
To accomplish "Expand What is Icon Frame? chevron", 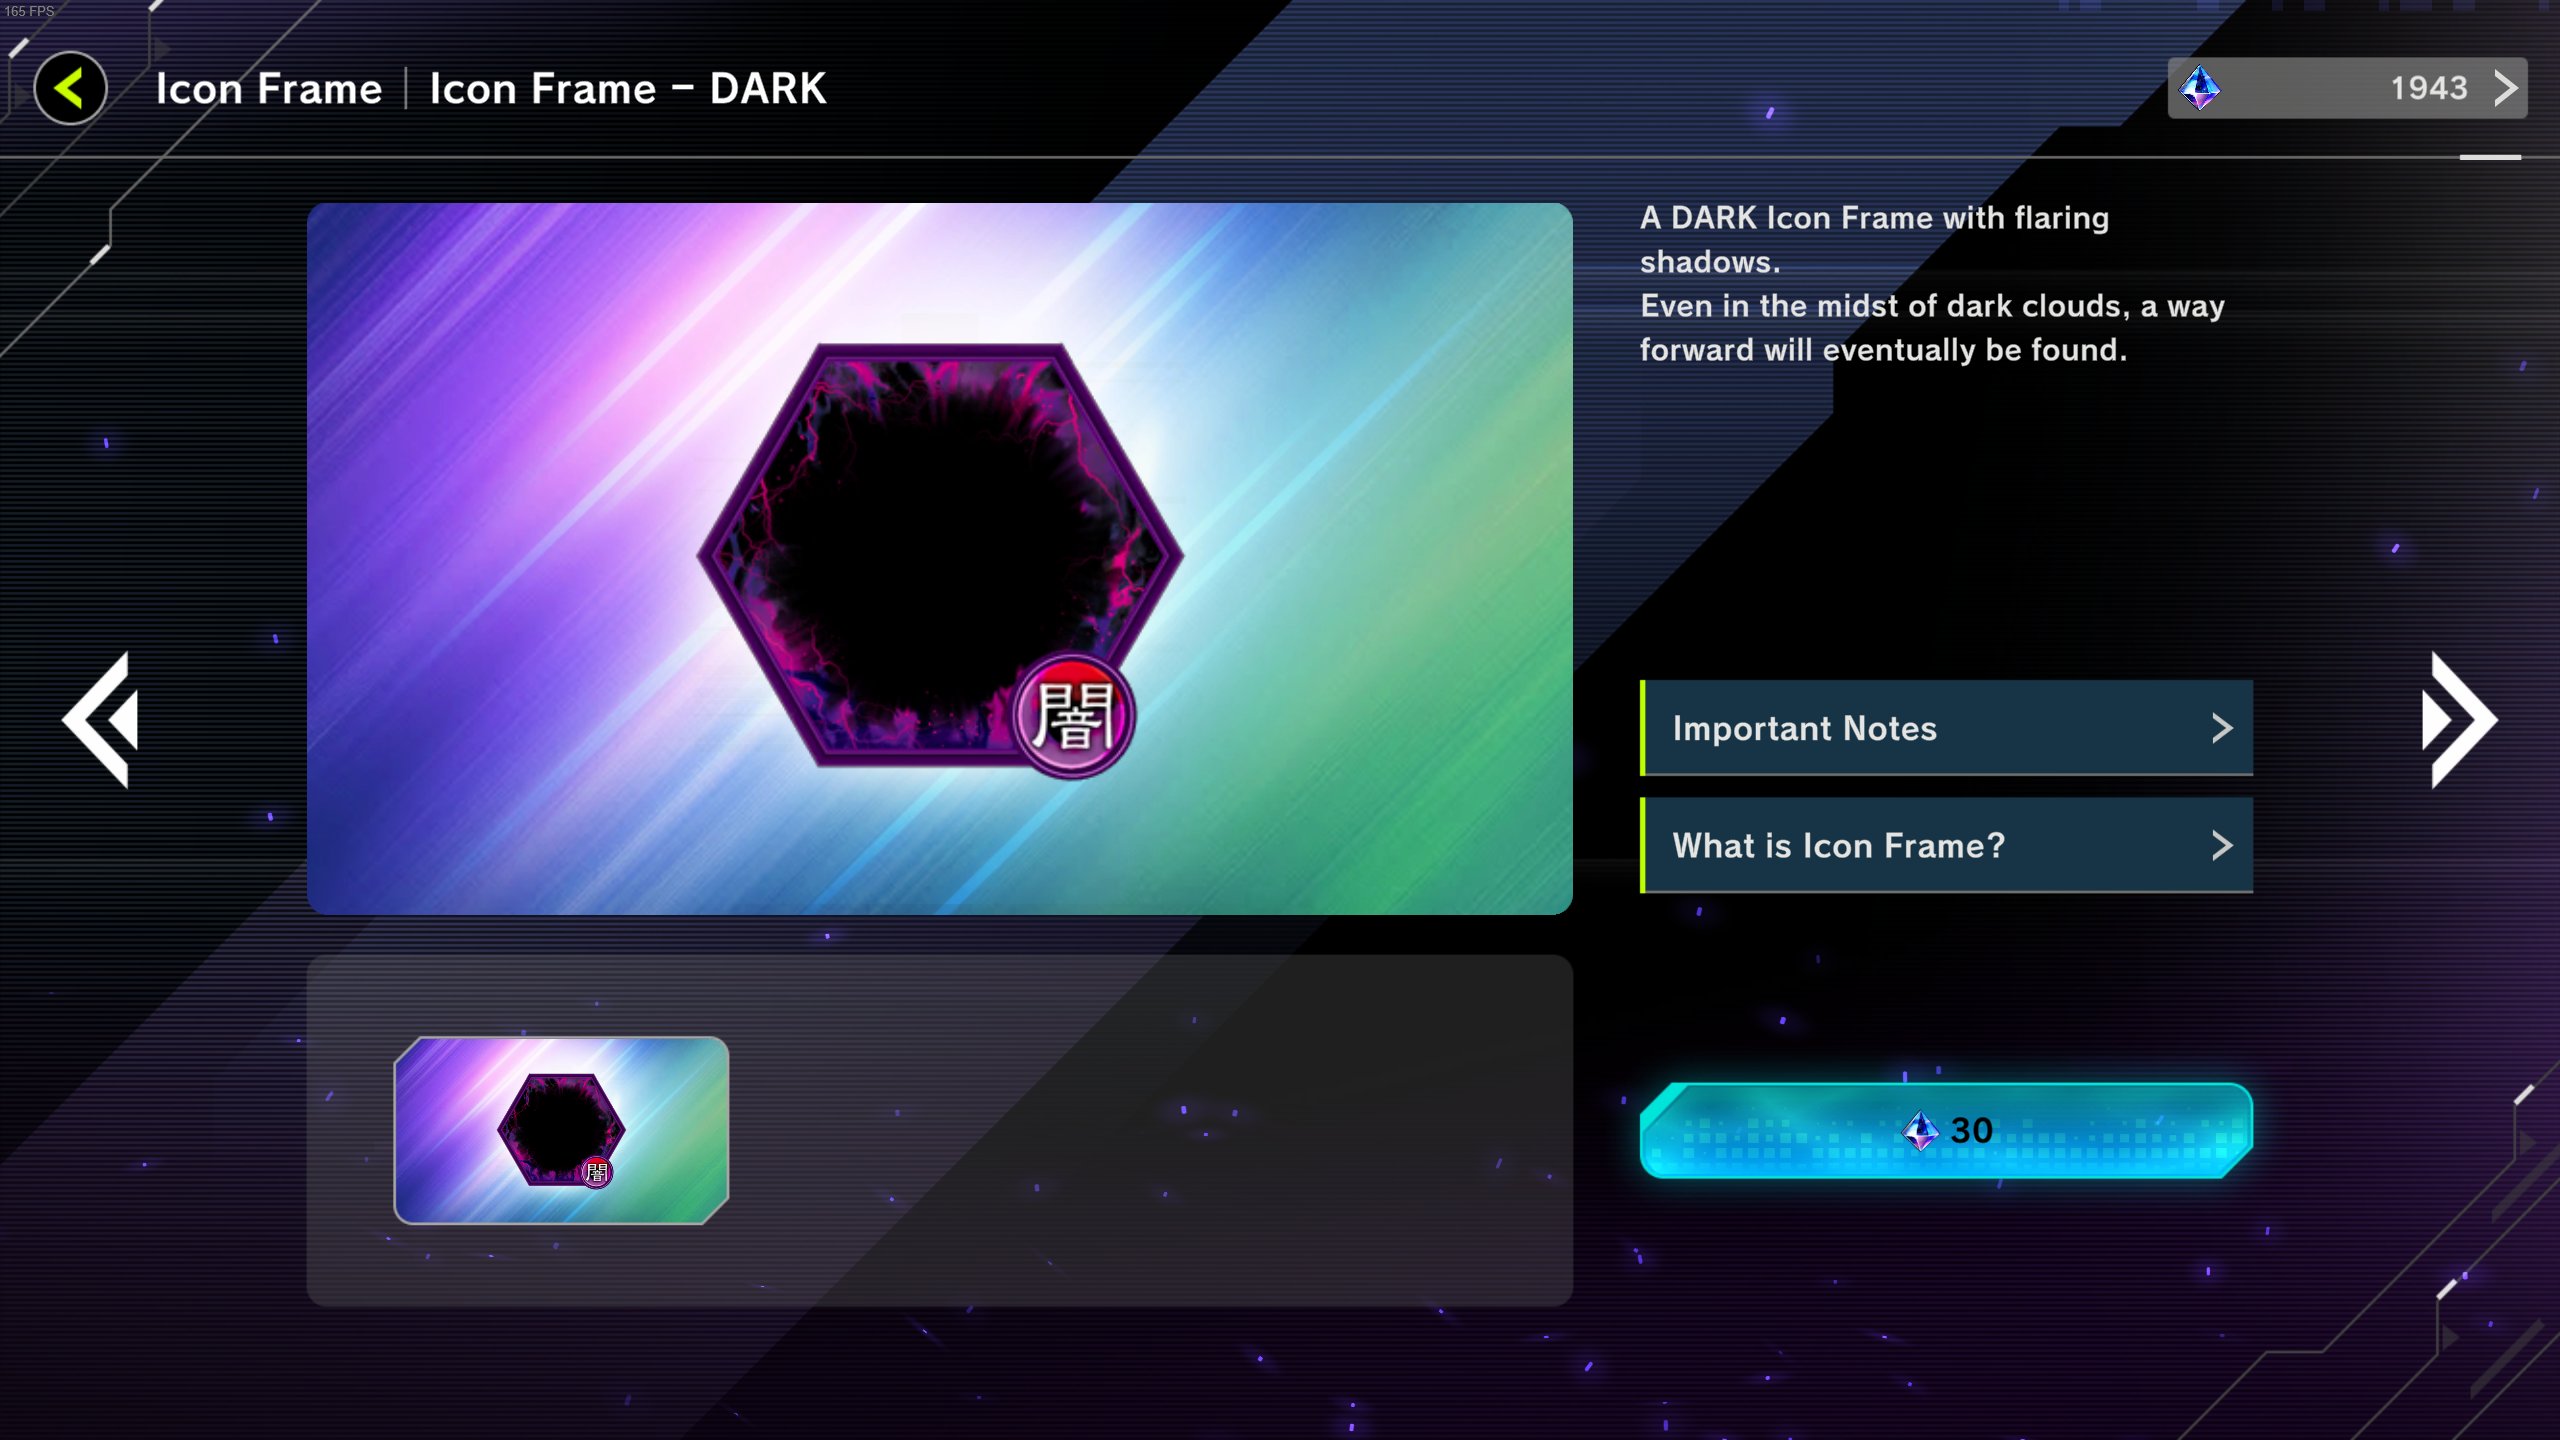I will (2221, 846).
